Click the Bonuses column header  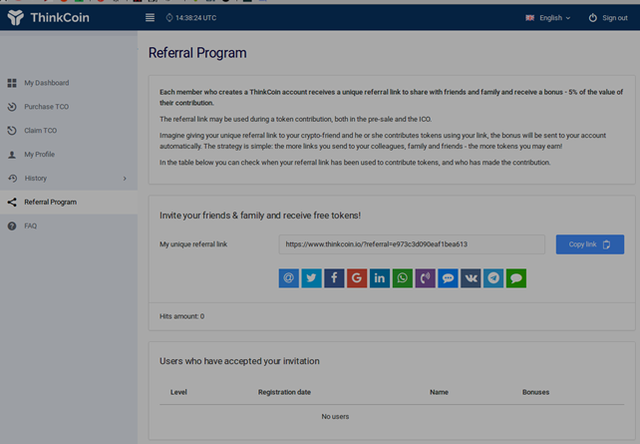[536, 392]
